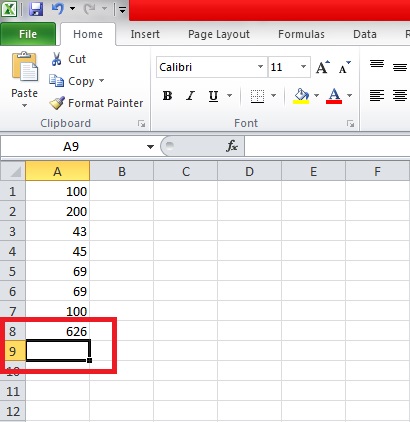Click the Insert Function fx icon
Viewport: 410px width, 422px height.
pos(232,146)
